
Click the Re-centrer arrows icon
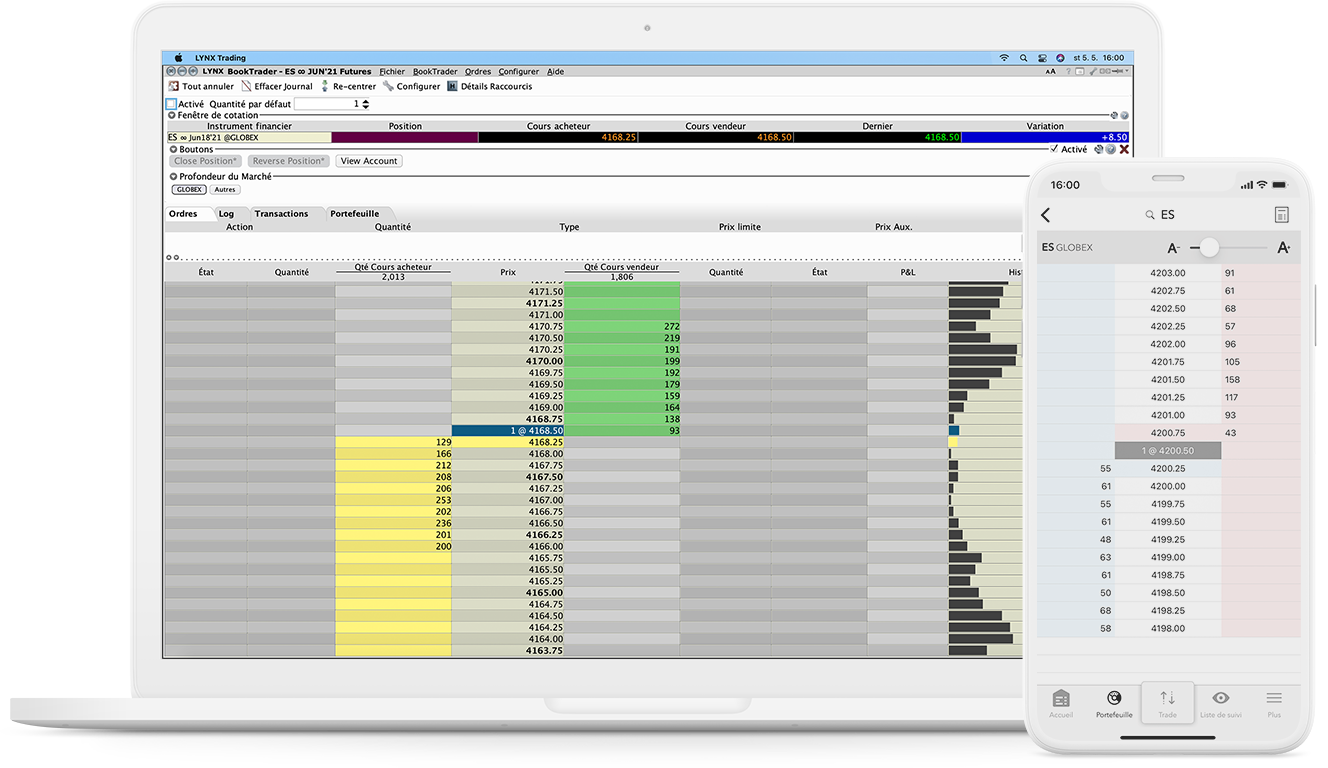click(x=325, y=86)
